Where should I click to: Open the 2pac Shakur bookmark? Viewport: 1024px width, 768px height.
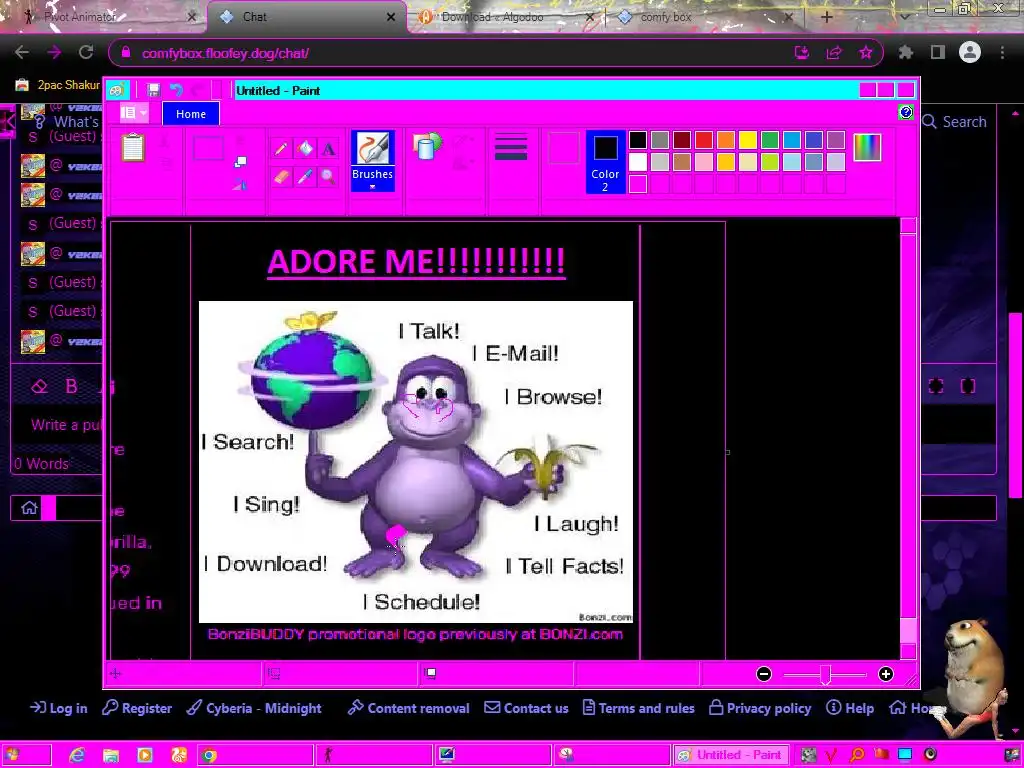57,85
